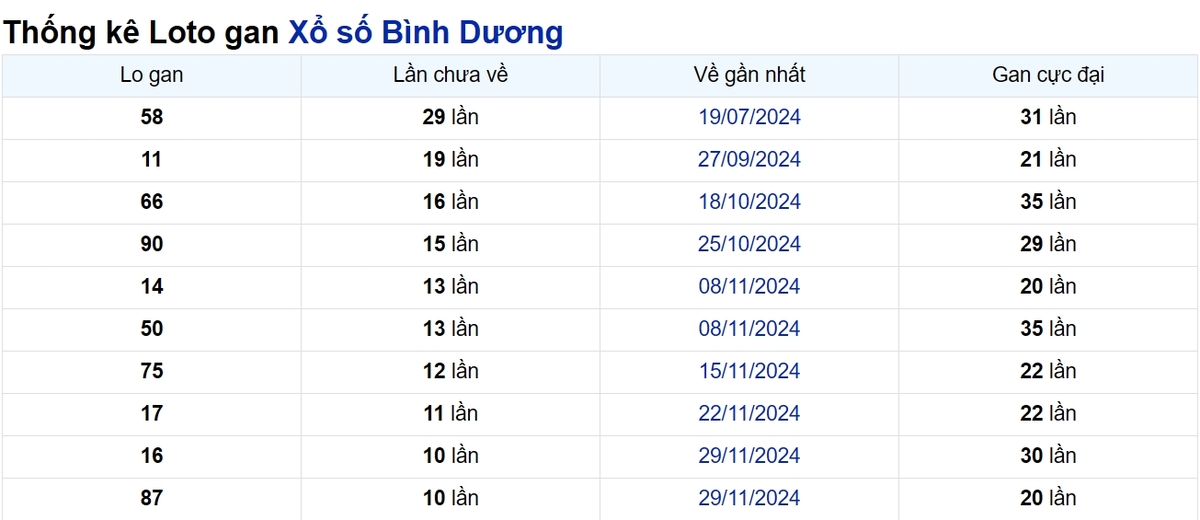Select '20 lần' in the 87 row
Image resolution: width=1200 pixels, height=520 pixels.
(x=1048, y=498)
